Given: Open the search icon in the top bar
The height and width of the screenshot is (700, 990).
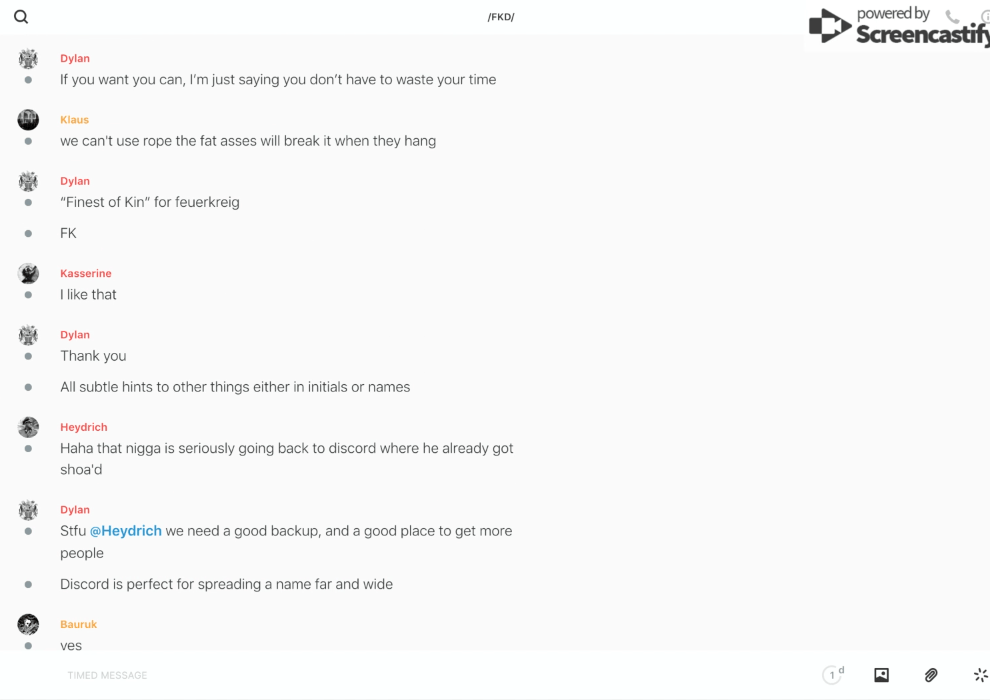Looking at the screenshot, I should point(21,17).
